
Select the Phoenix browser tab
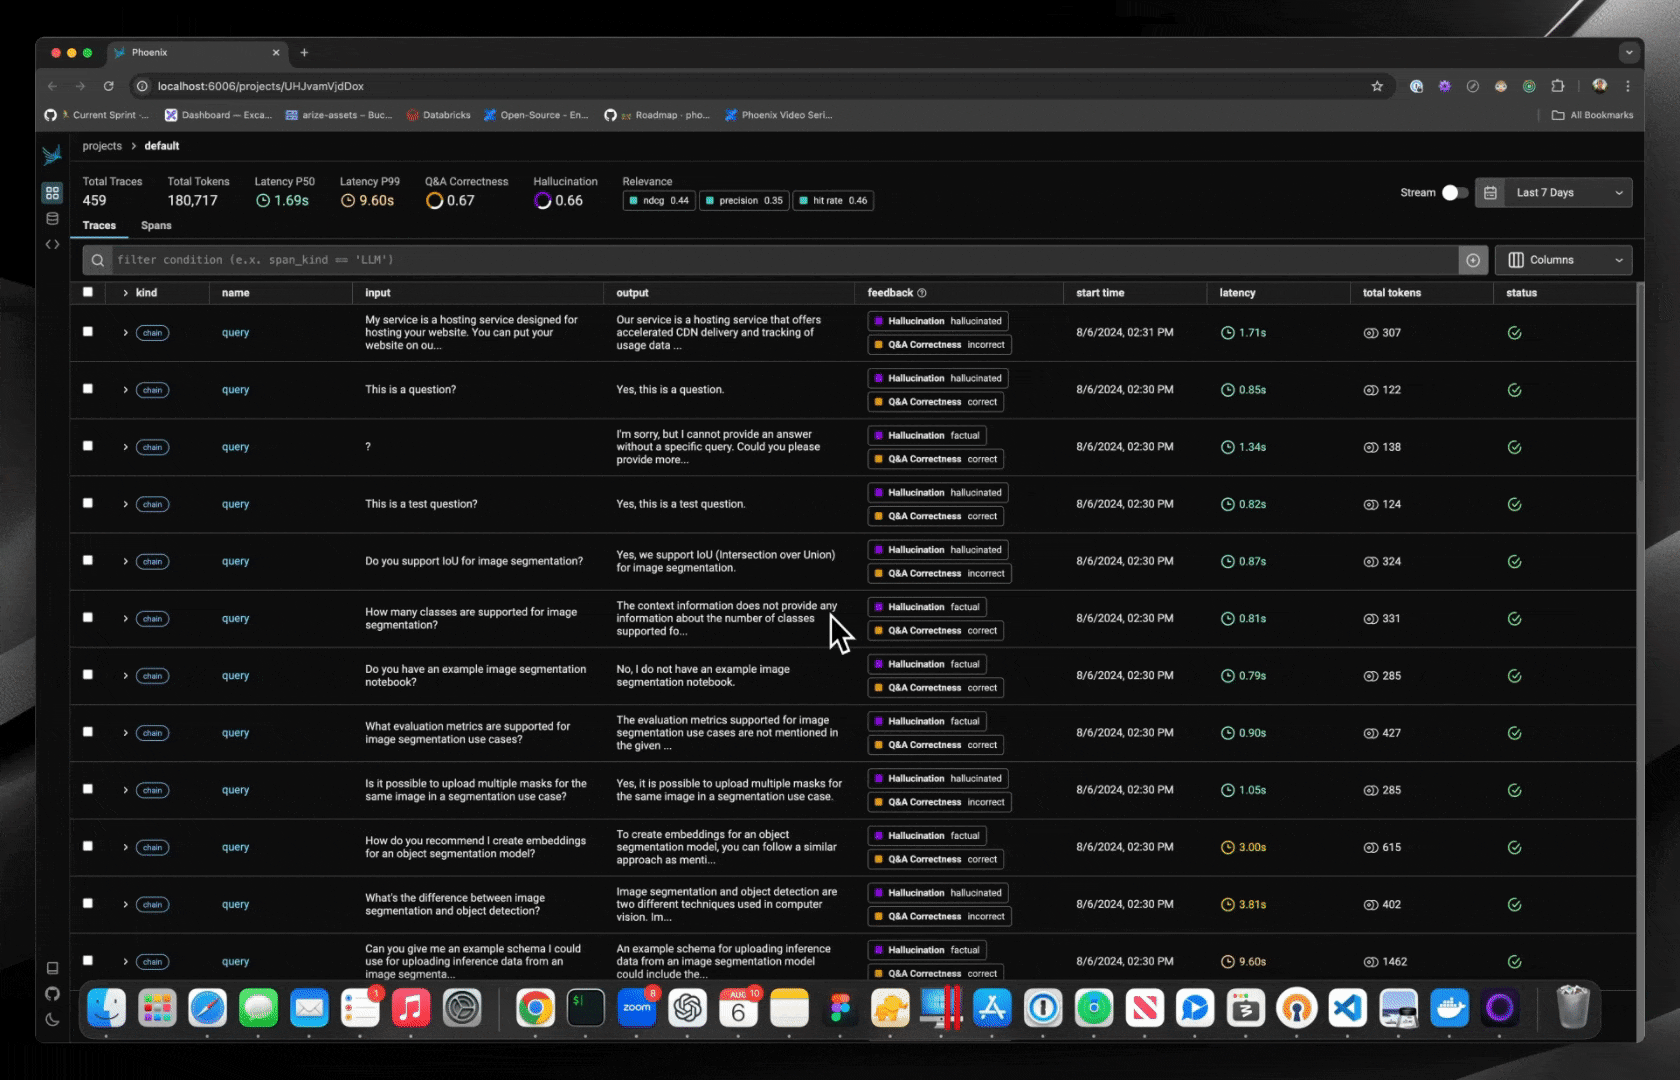pyautogui.click(x=196, y=52)
